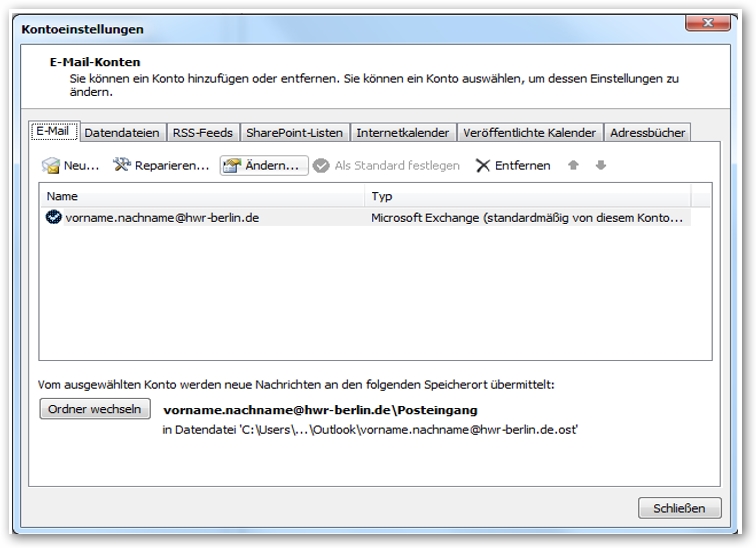The height and width of the screenshot is (548, 756).
Task: Switch to the Adressbücher tab
Action: click(648, 133)
